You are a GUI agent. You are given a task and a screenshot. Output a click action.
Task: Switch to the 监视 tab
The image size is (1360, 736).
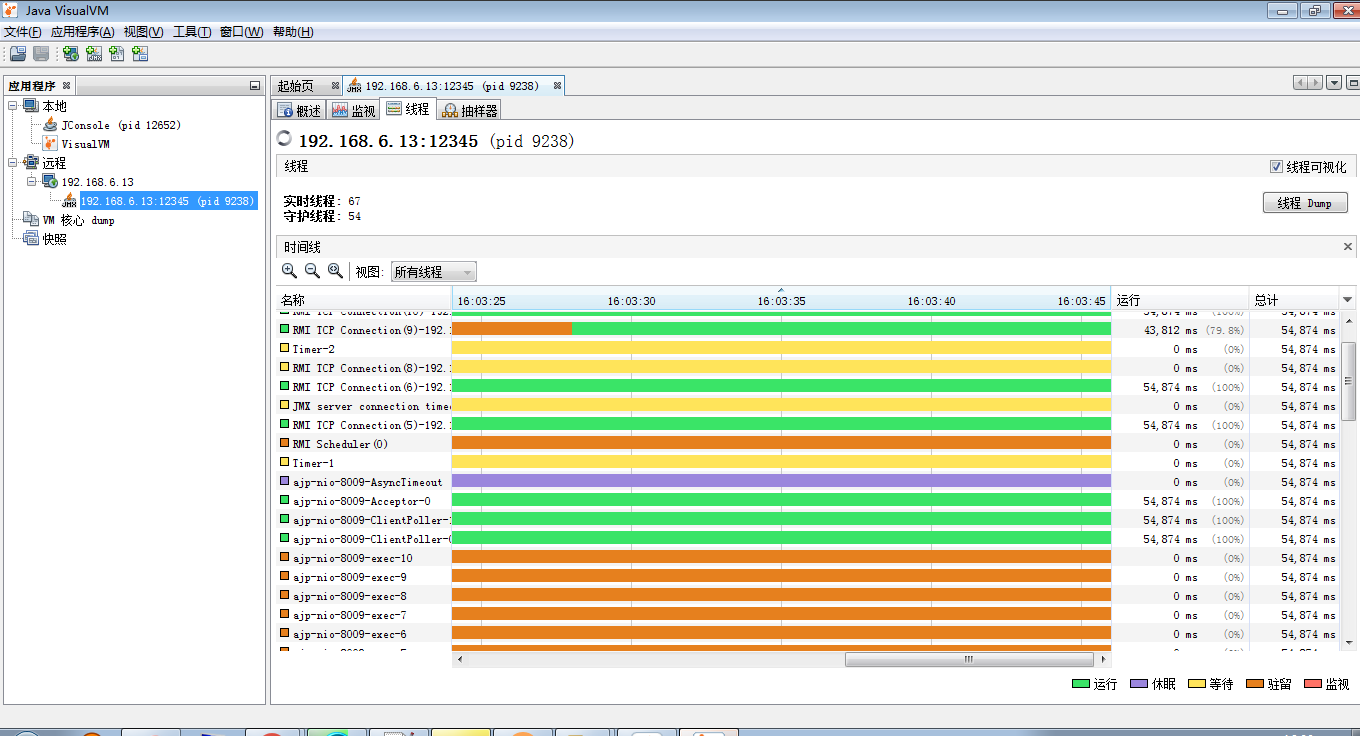click(353, 110)
